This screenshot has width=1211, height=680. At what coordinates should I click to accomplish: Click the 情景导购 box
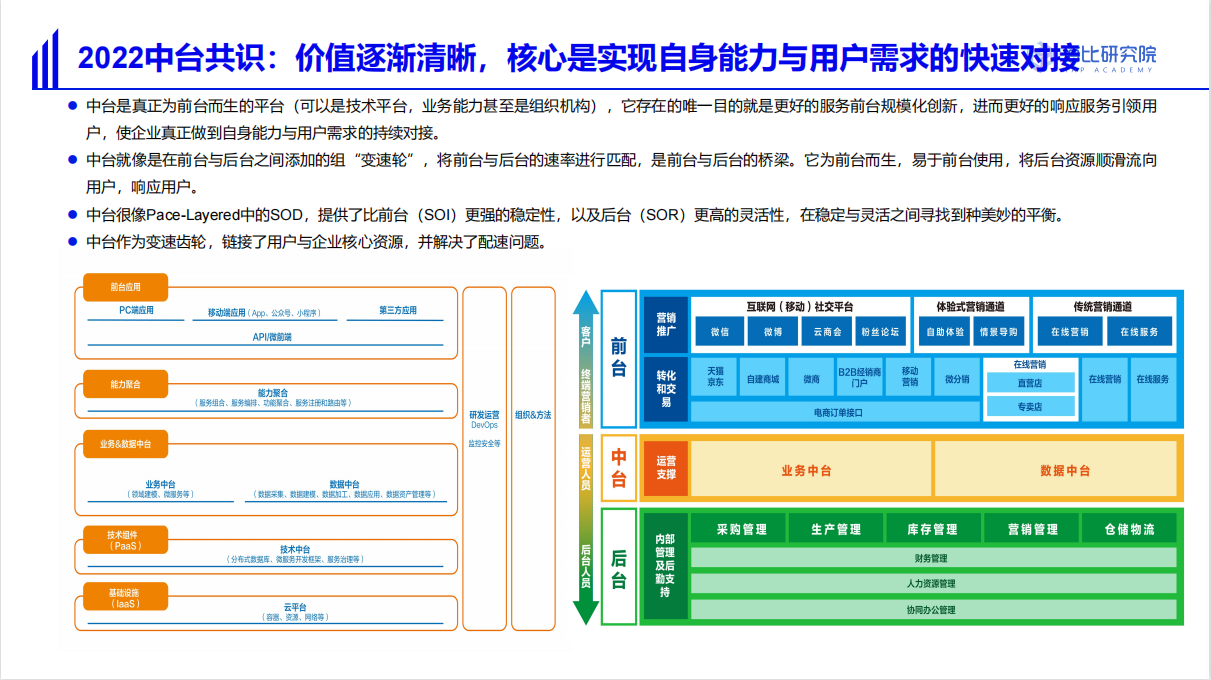pos(998,332)
